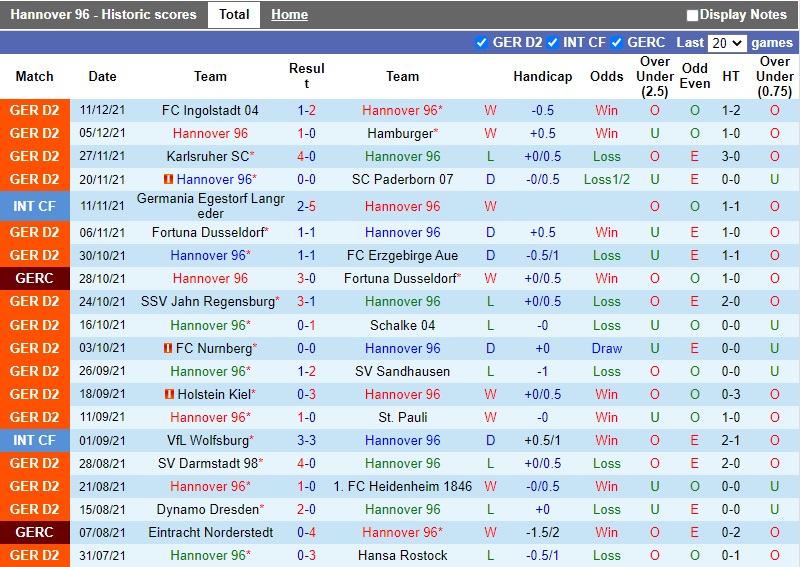
Task: Open SV Darmstadt 98 team link
Action: click(210, 463)
